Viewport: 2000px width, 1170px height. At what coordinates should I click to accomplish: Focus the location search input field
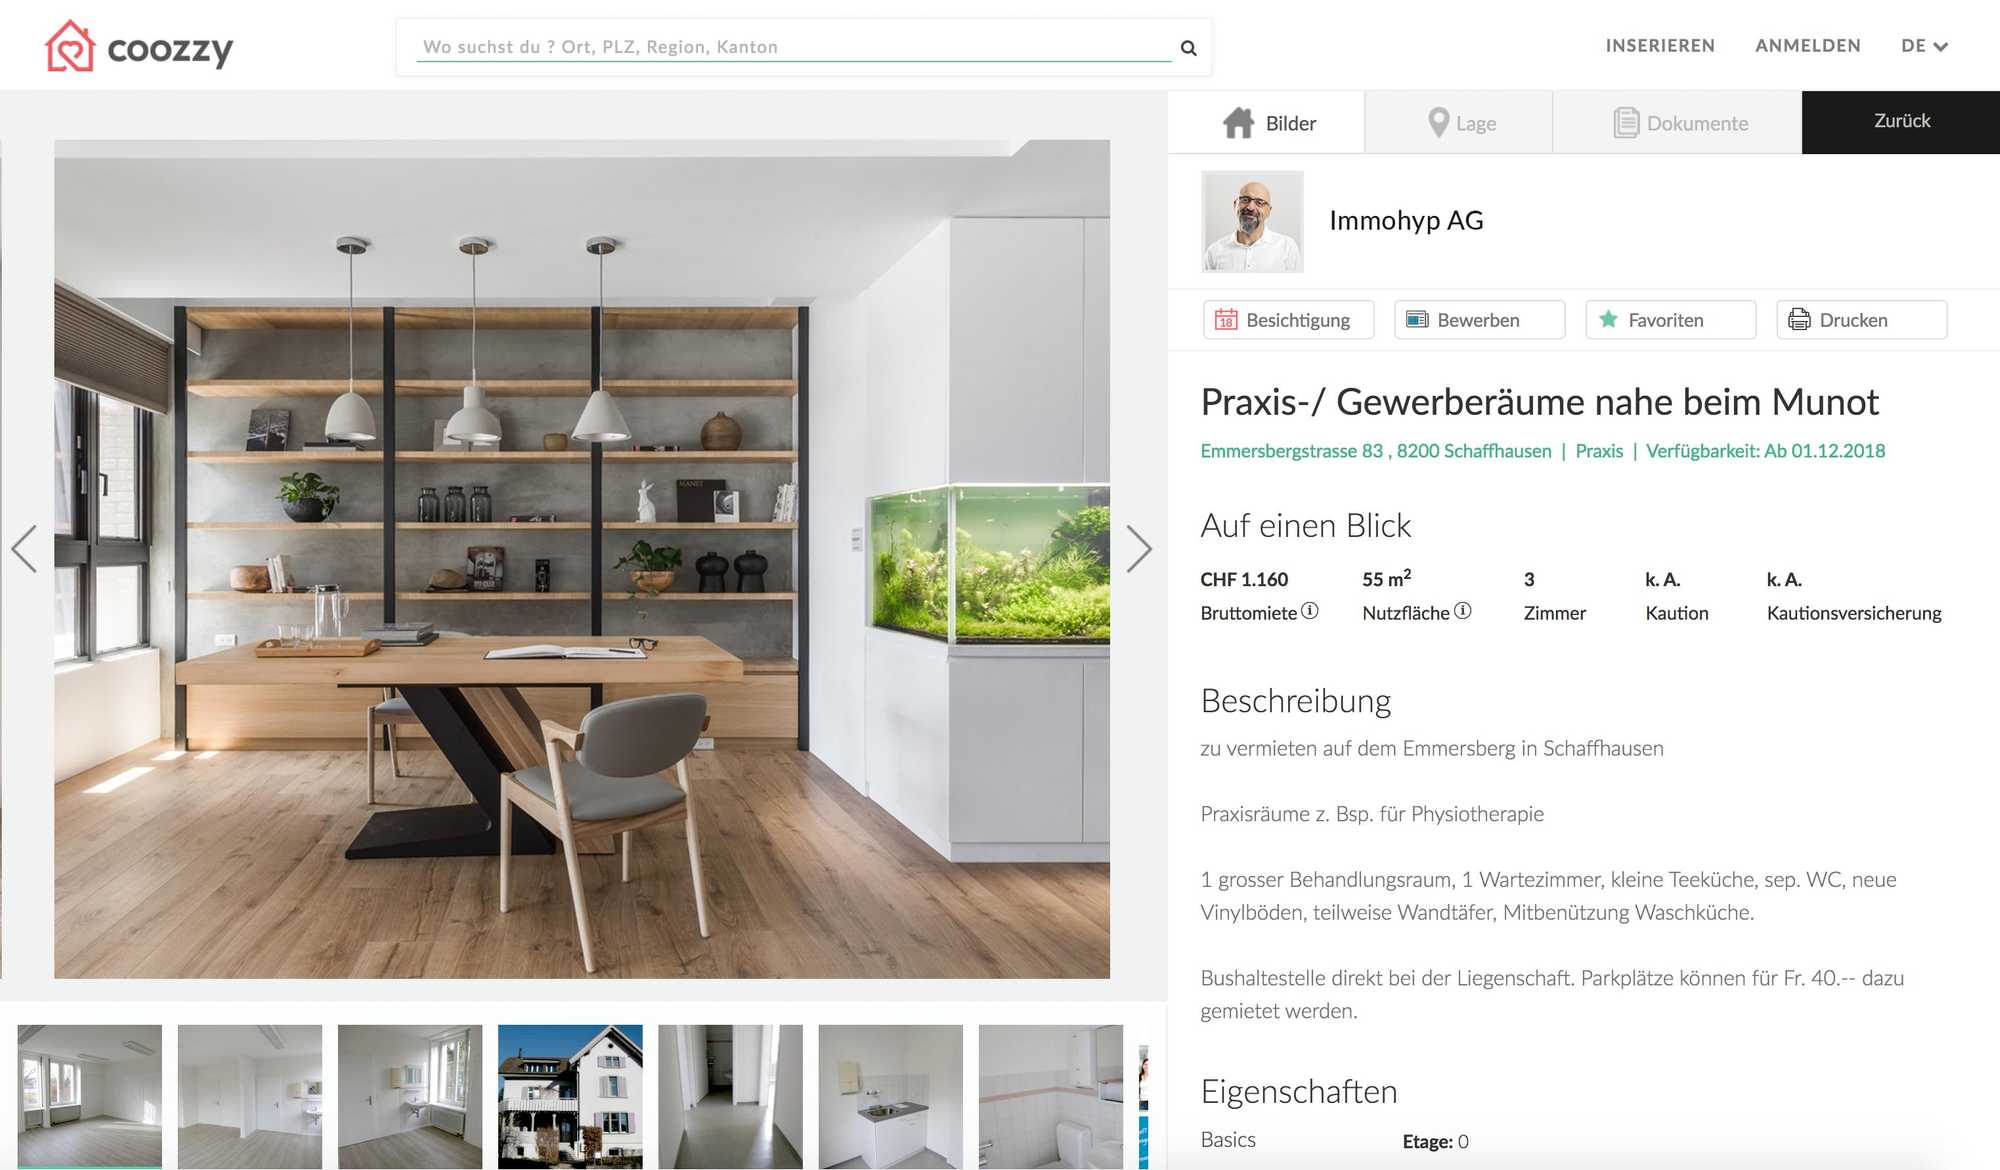[x=794, y=47]
